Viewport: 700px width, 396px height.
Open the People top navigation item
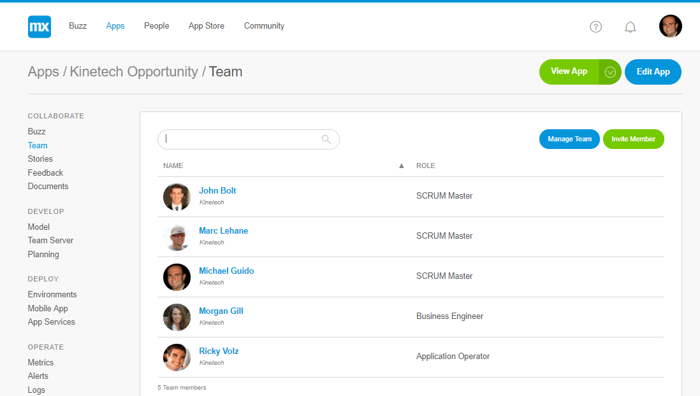coord(156,26)
